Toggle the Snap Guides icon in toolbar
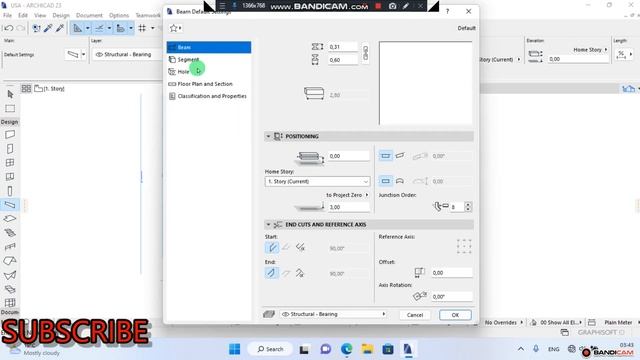 (99, 28)
